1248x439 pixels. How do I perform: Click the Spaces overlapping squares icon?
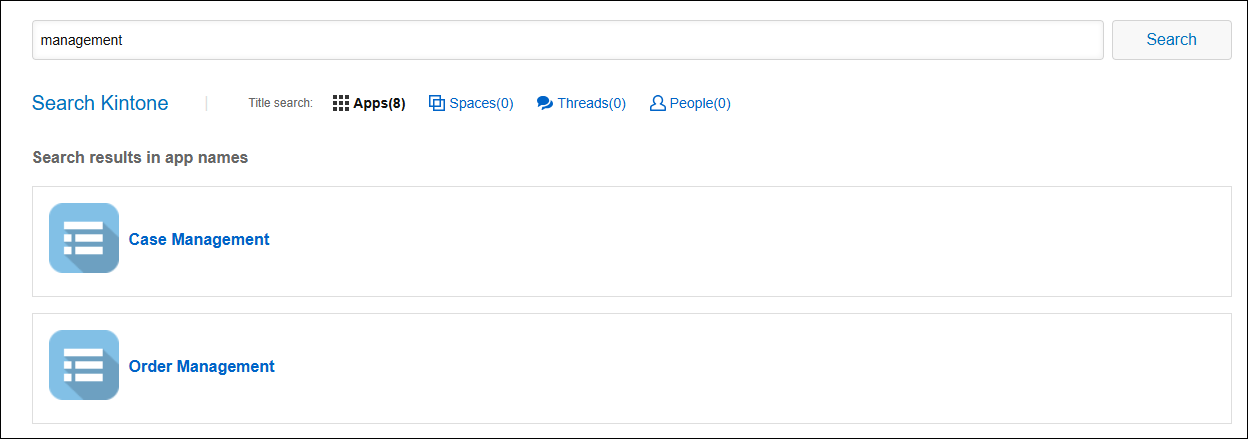436,103
